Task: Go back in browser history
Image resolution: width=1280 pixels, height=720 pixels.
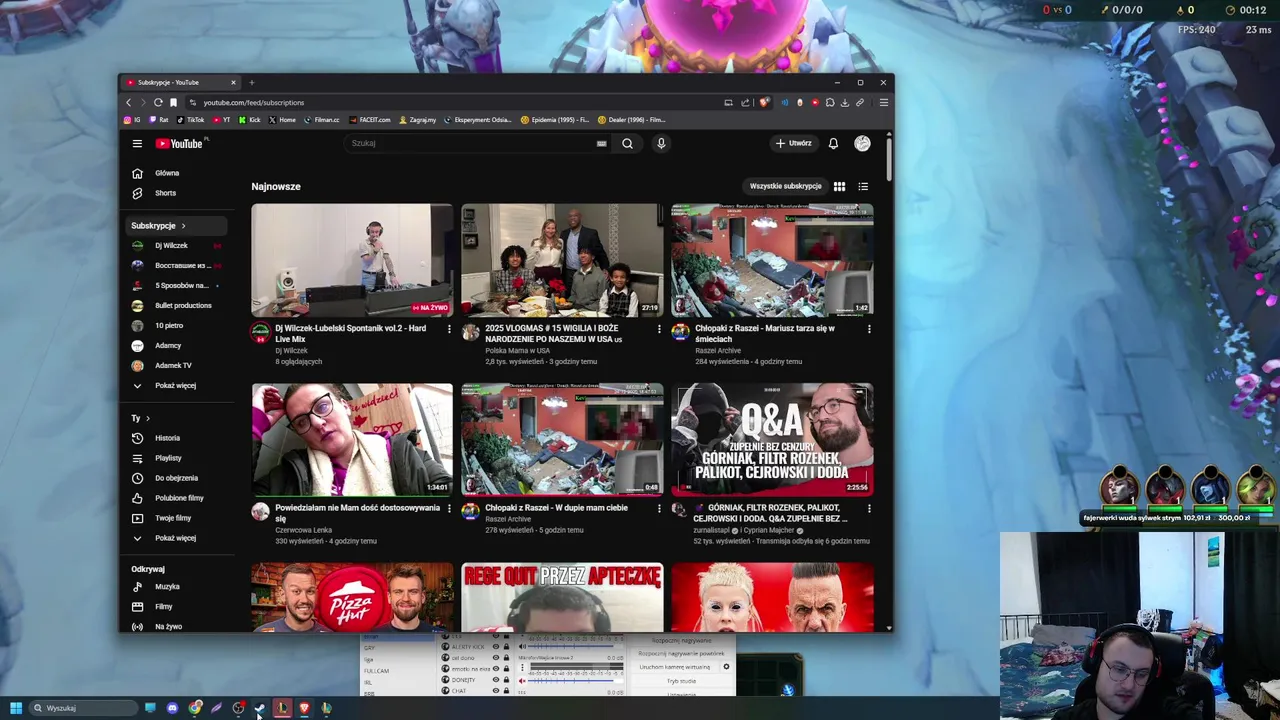Action: point(128,102)
